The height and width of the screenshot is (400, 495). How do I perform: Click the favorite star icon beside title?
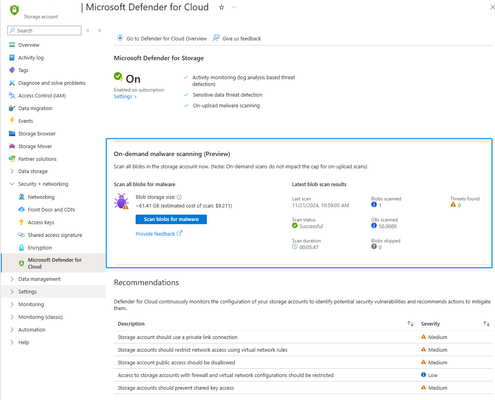click(x=221, y=7)
